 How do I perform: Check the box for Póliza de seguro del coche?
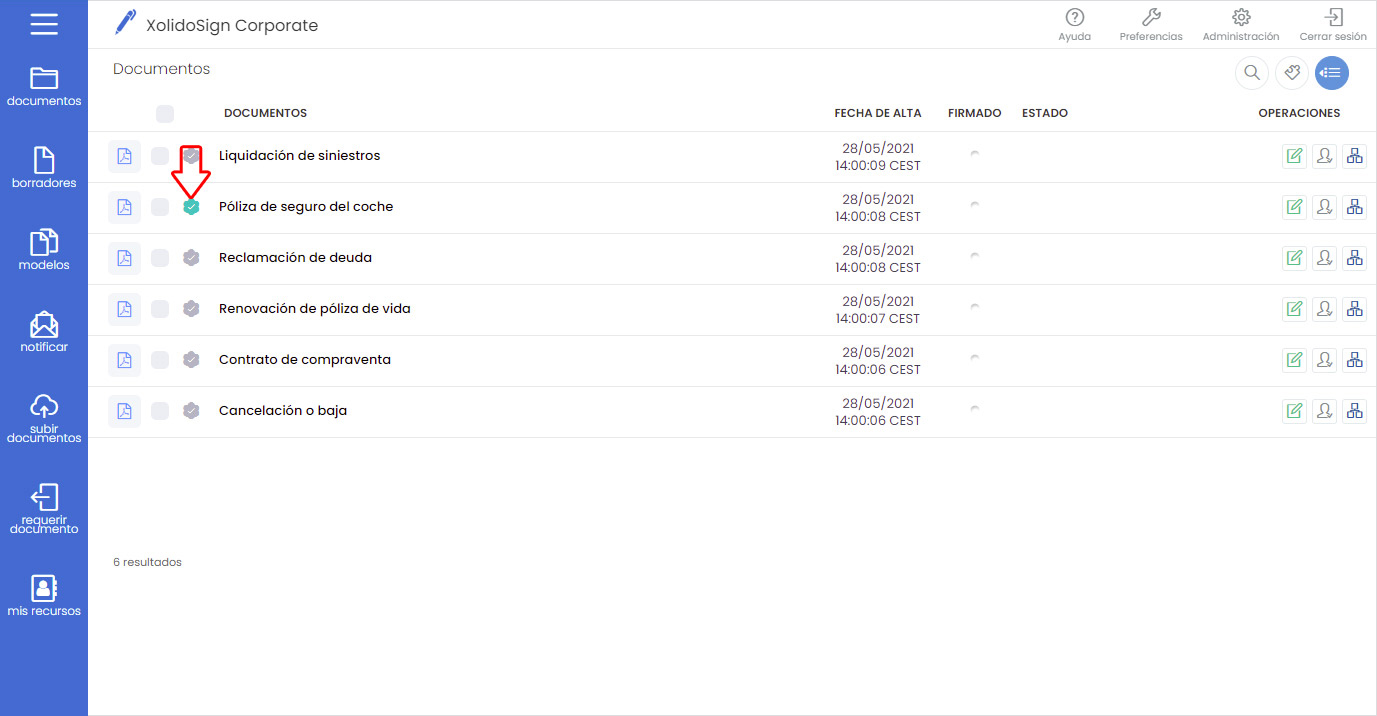click(x=160, y=207)
